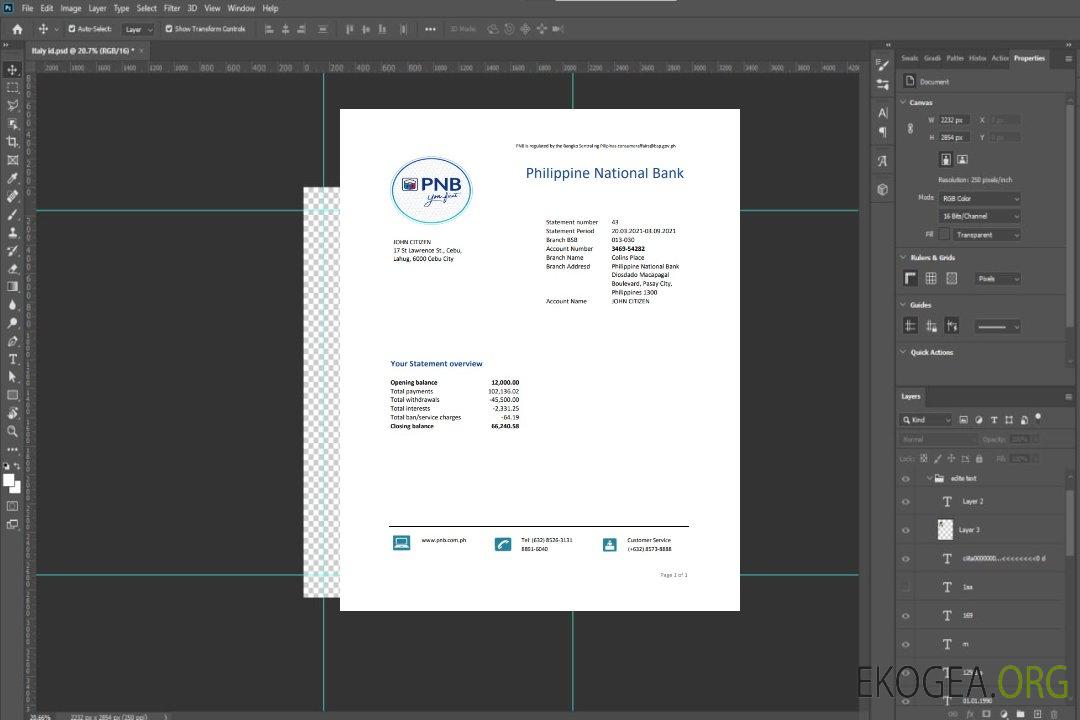
Task: Select the Hand tool
Action: (x=12, y=413)
